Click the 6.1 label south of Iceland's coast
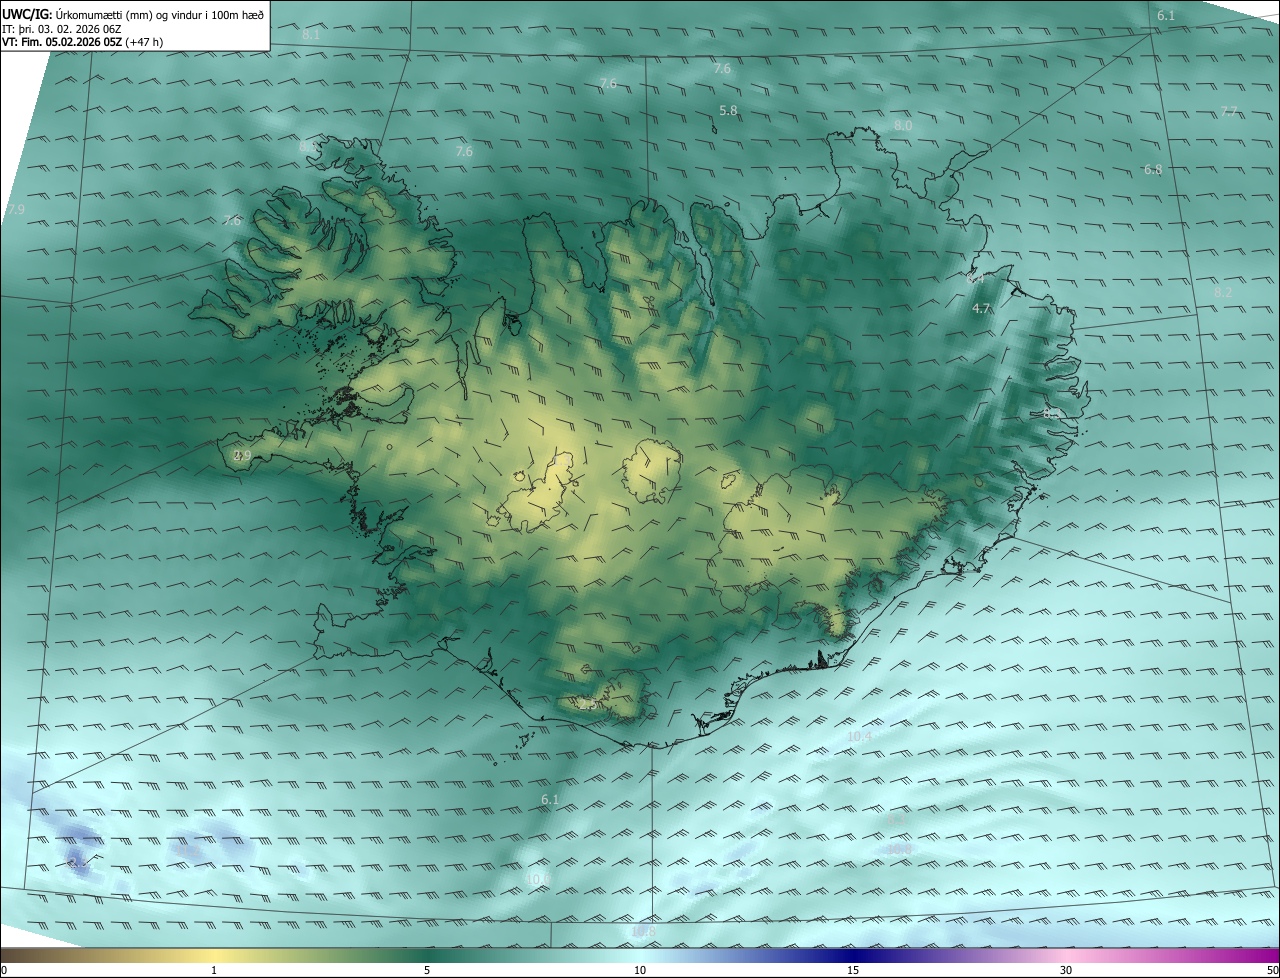The image size is (1280, 978). tap(550, 800)
